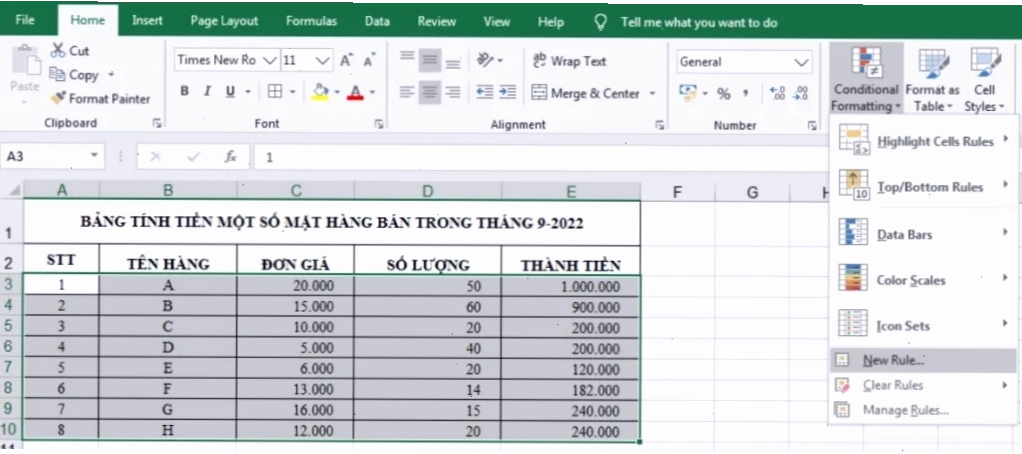Click the Cut scissors icon
Viewport: 1022px width, 454px height.
[58, 50]
